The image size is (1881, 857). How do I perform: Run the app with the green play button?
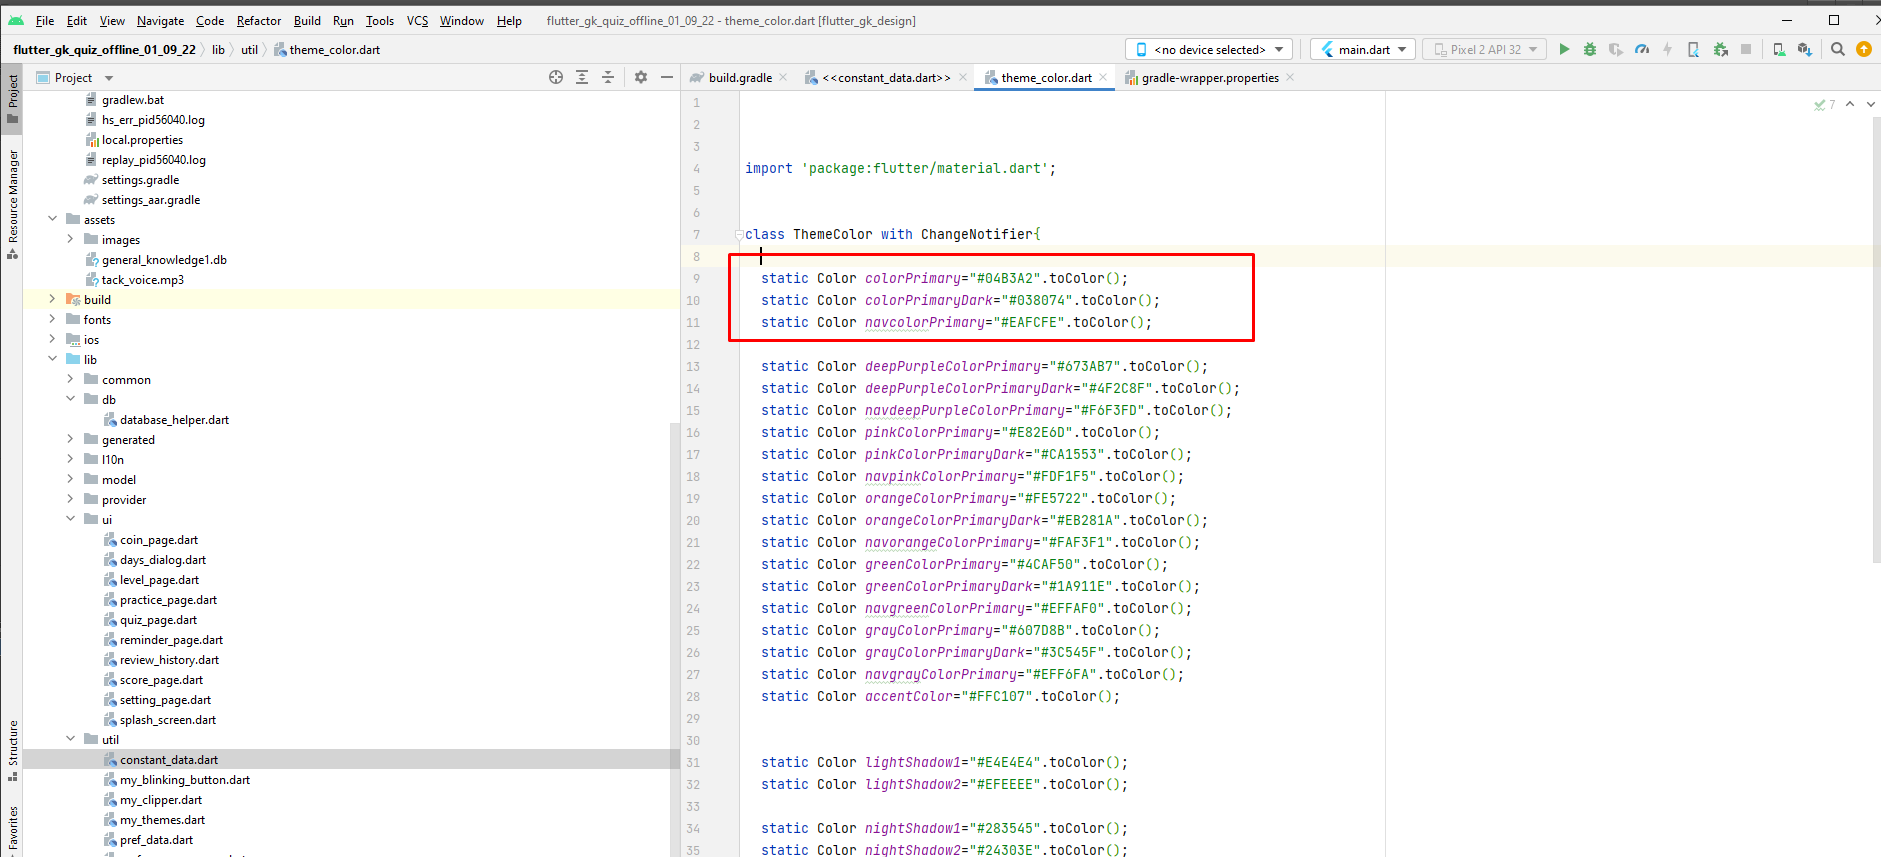[1564, 49]
